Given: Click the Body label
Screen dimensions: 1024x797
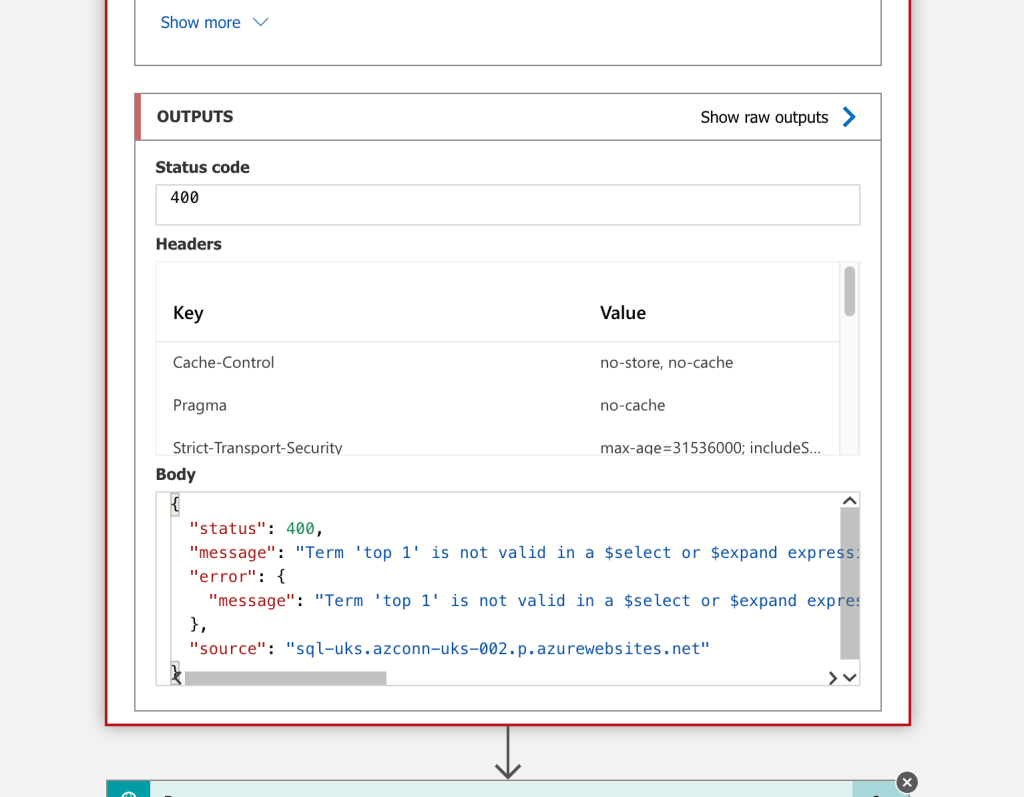Looking at the screenshot, I should tap(176, 474).
